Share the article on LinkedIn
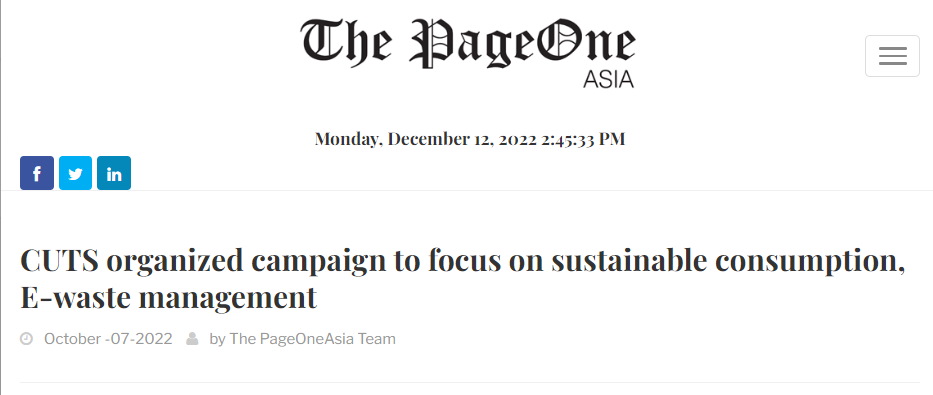The image size is (933, 395). (x=114, y=173)
